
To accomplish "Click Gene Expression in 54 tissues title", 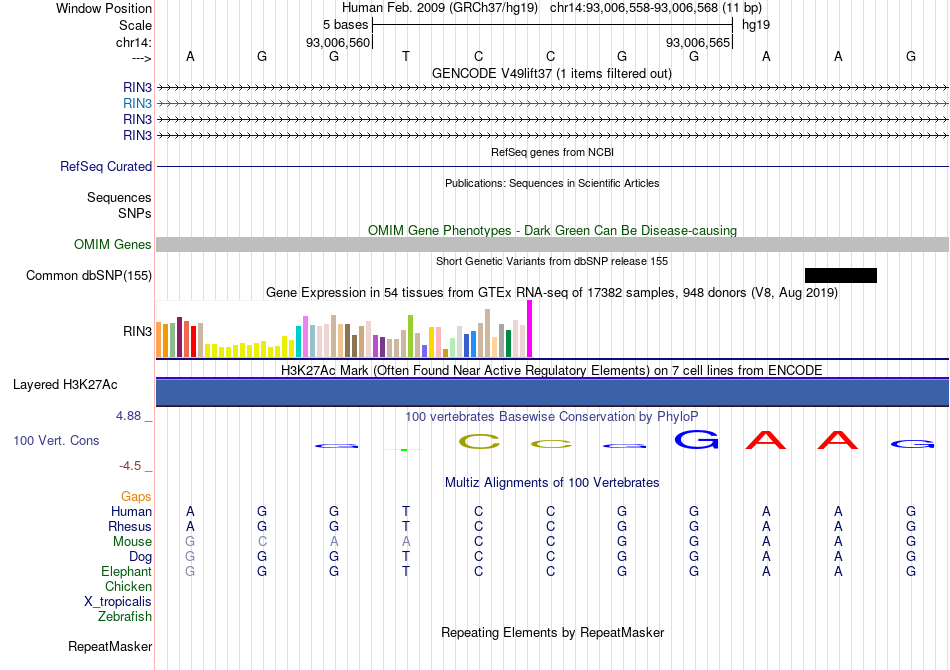I will [x=552, y=293].
